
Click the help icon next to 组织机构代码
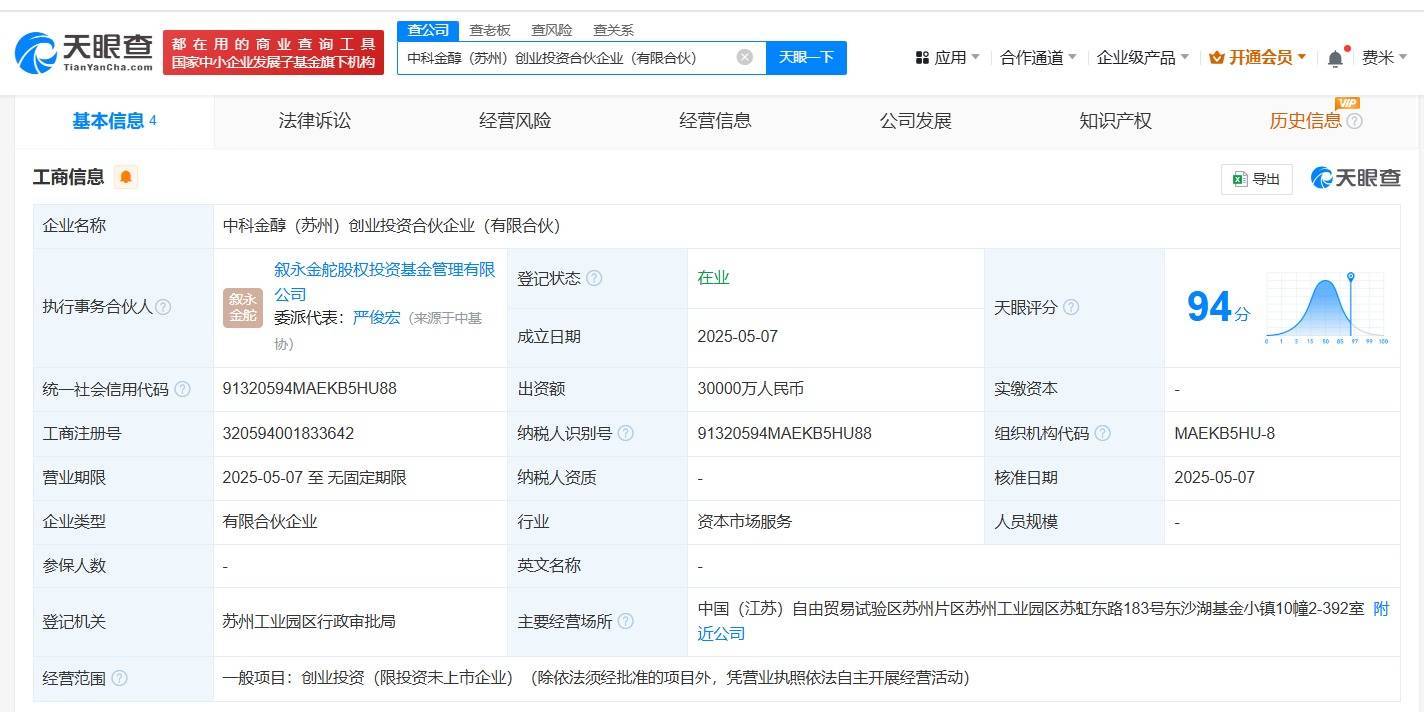coord(1102,433)
